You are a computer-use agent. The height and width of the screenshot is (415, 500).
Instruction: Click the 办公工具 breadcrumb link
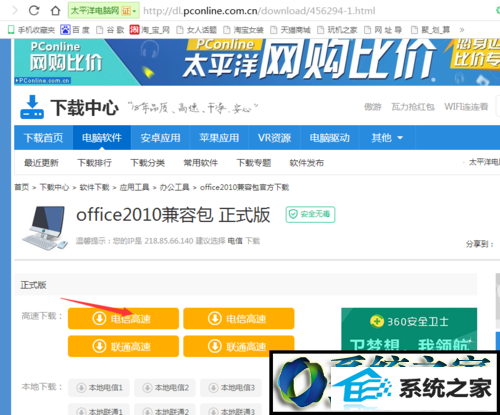(x=174, y=187)
